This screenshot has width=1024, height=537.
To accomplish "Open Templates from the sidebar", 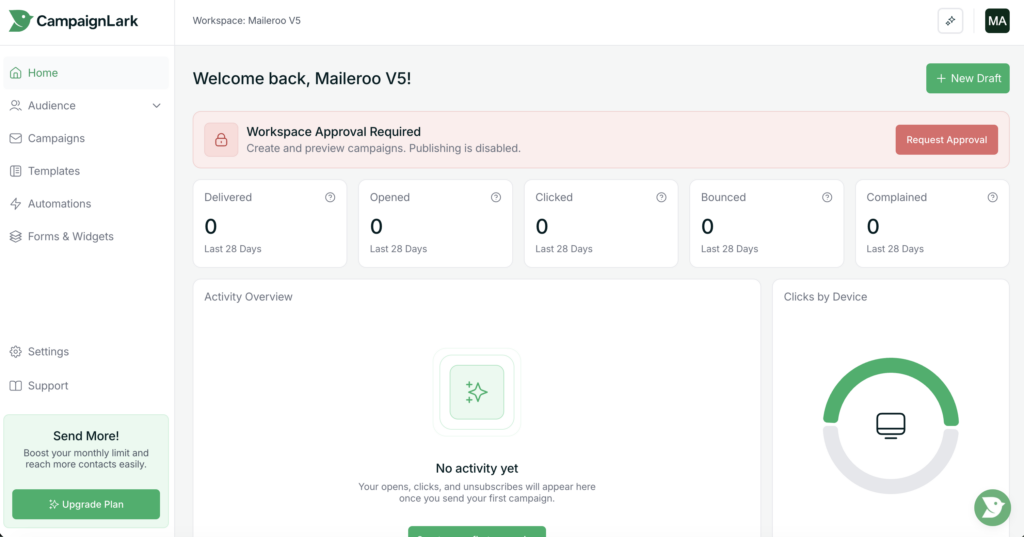I will coord(54,171).
